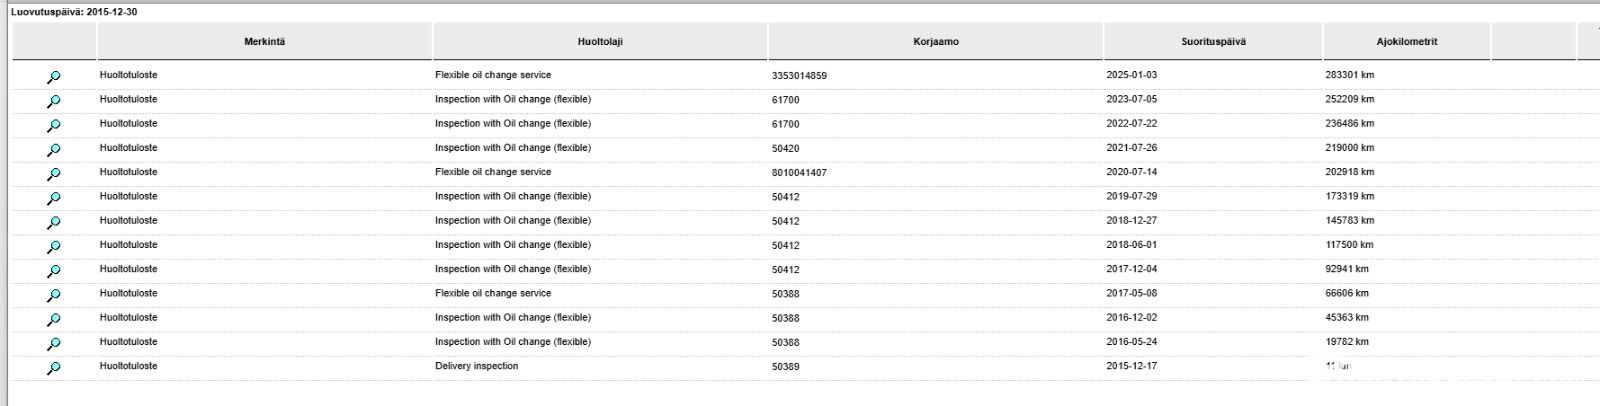Open details icon for 173319 km entry
1600x406 pixels.
coord(54,198)
